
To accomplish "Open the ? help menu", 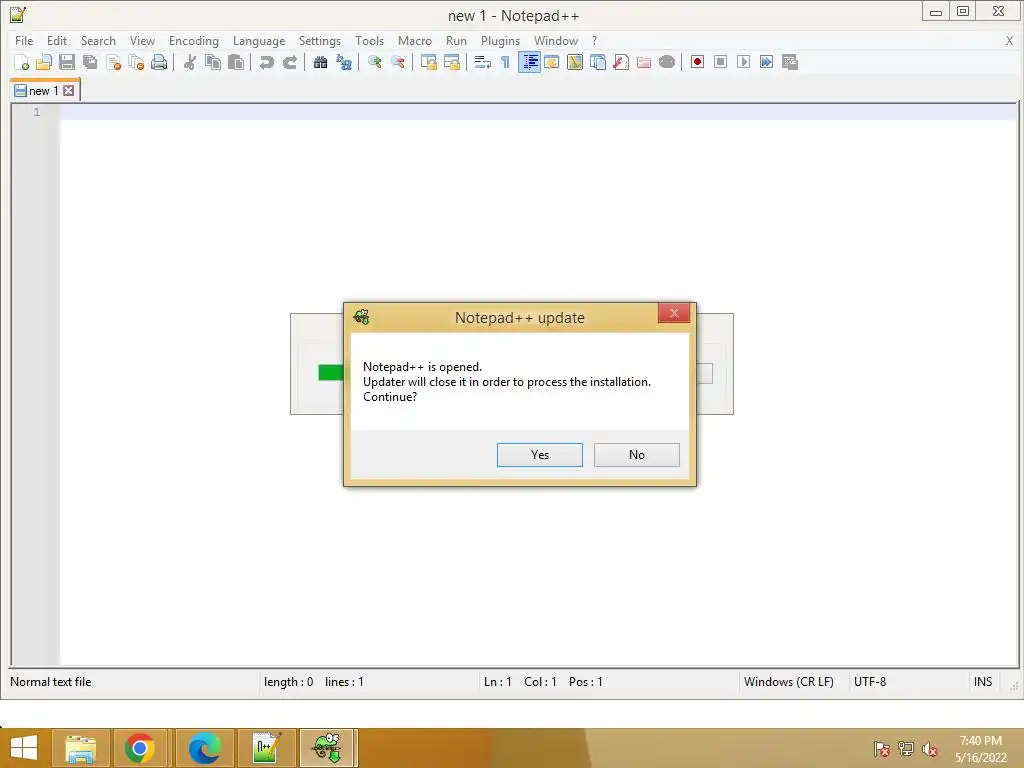I will (594, 40).
